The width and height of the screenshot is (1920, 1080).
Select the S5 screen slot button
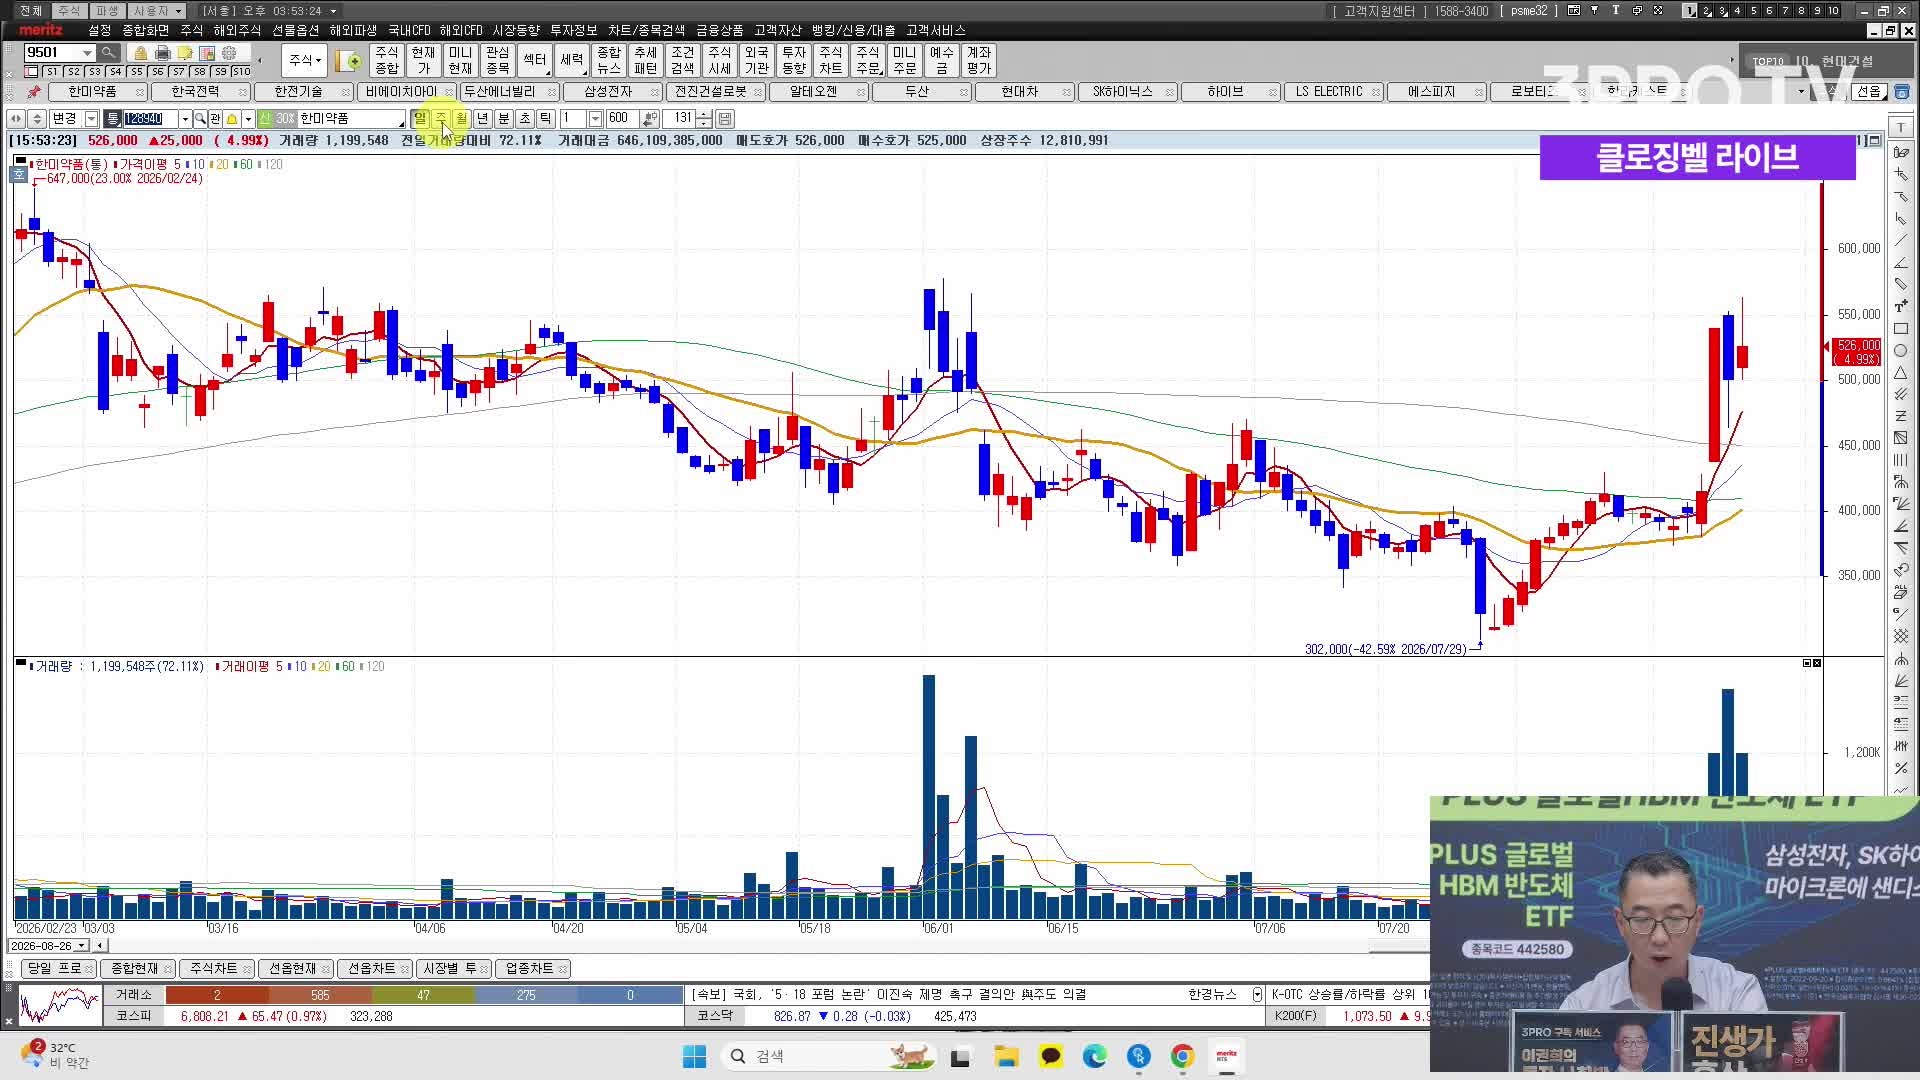click(x=136, y=72)
